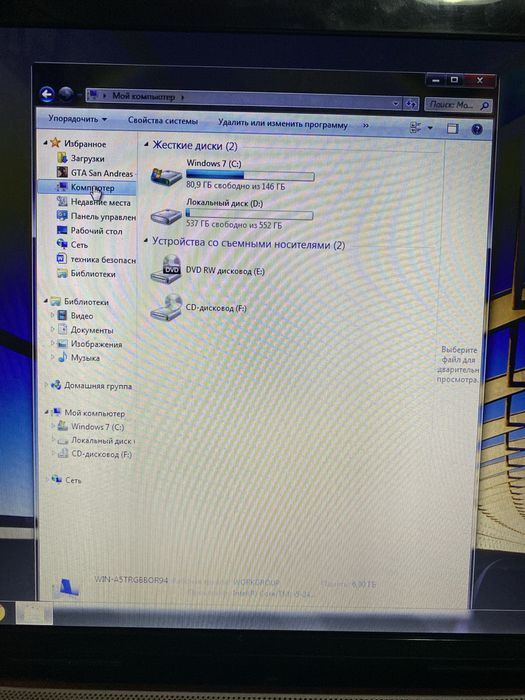Click Удалить или изменить программу
525x700 pixels.
(283, 124)
